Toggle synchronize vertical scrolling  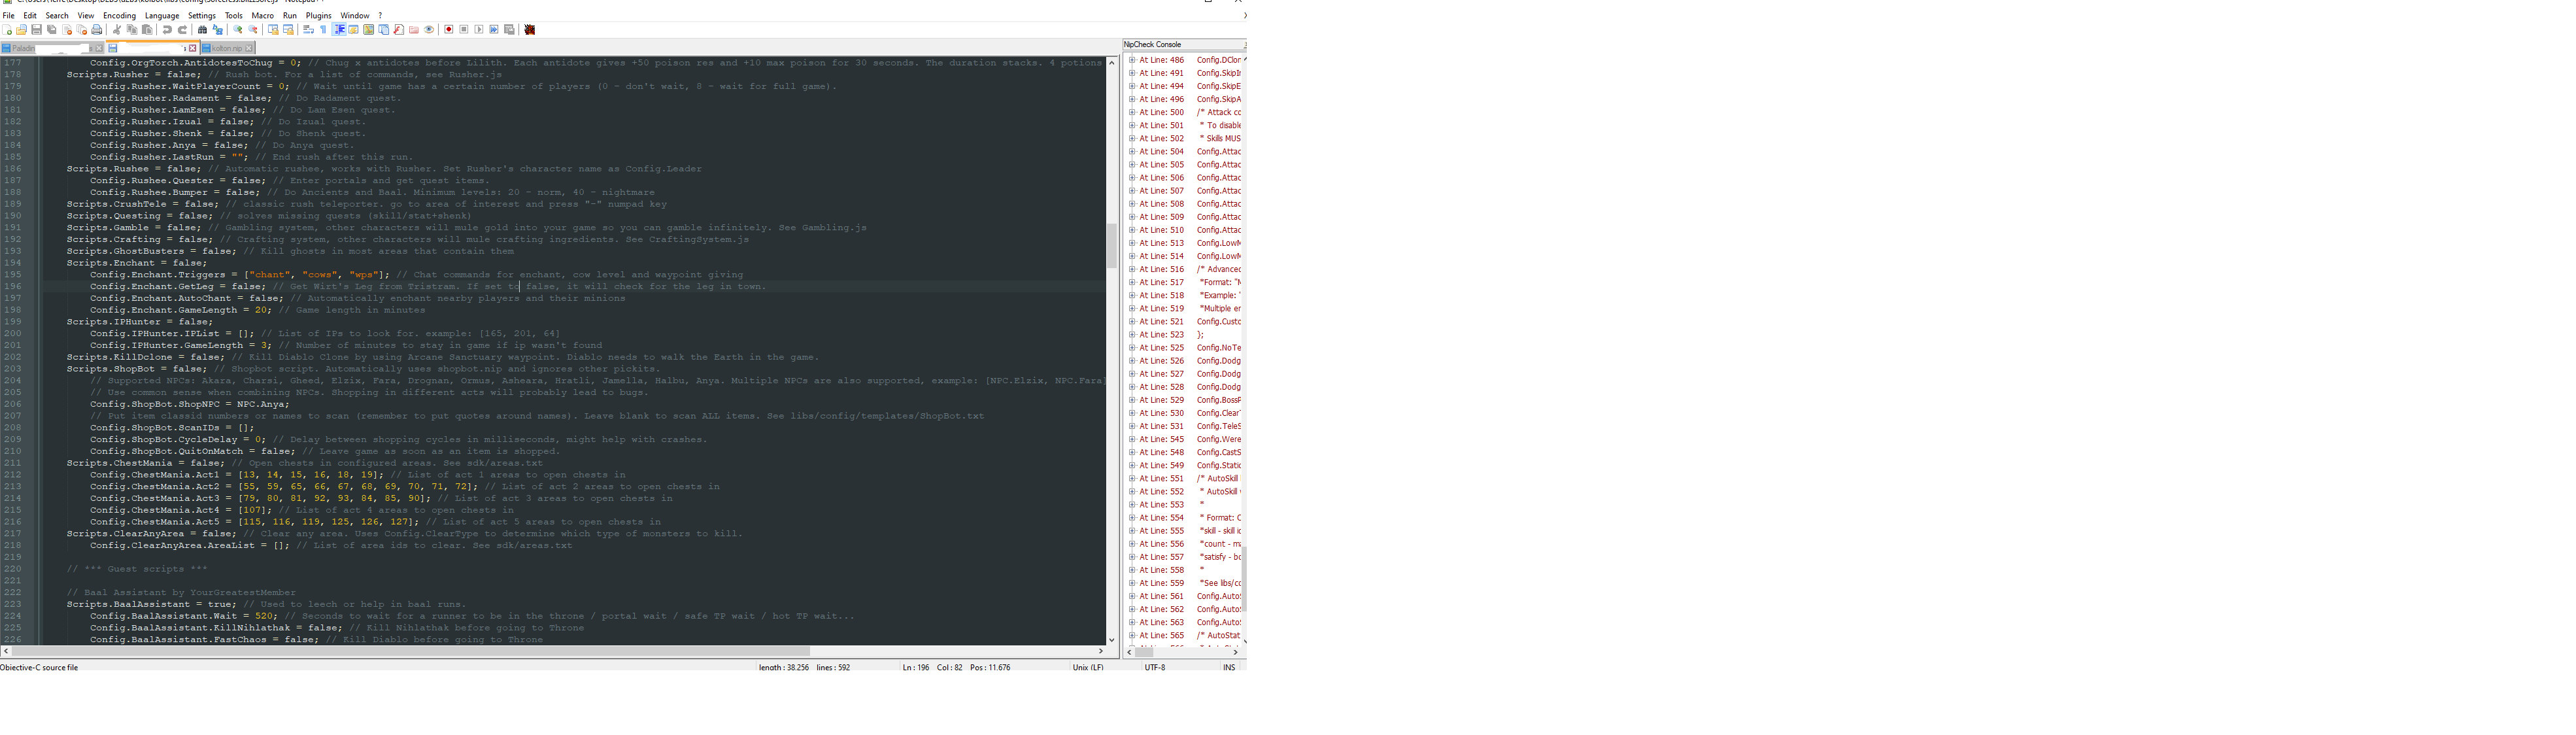click(x=272, y=30)
